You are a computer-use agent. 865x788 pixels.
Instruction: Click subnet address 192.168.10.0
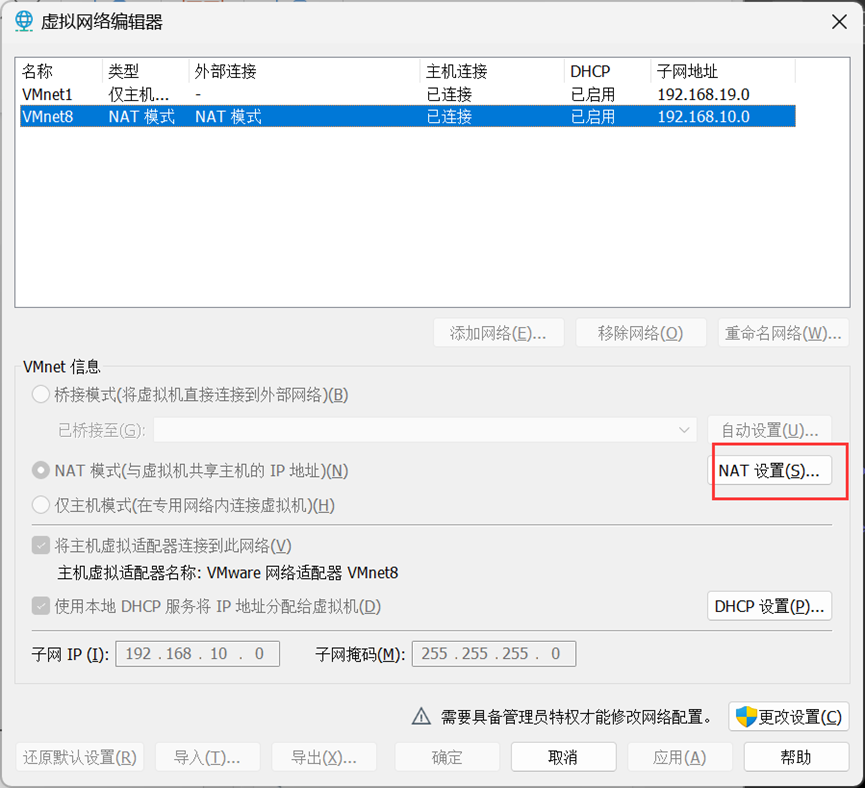coord(703,116)
